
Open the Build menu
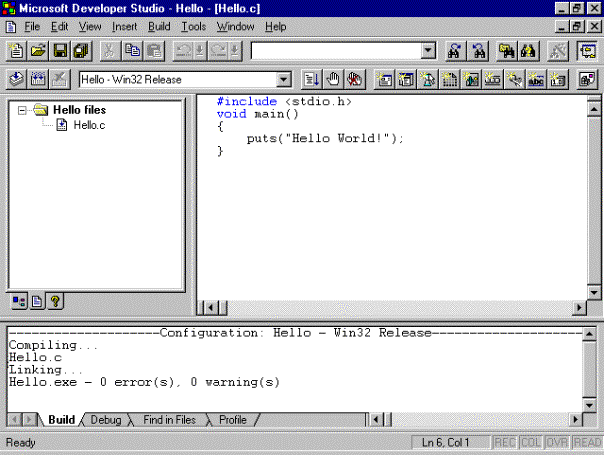(x=159, y=26)
